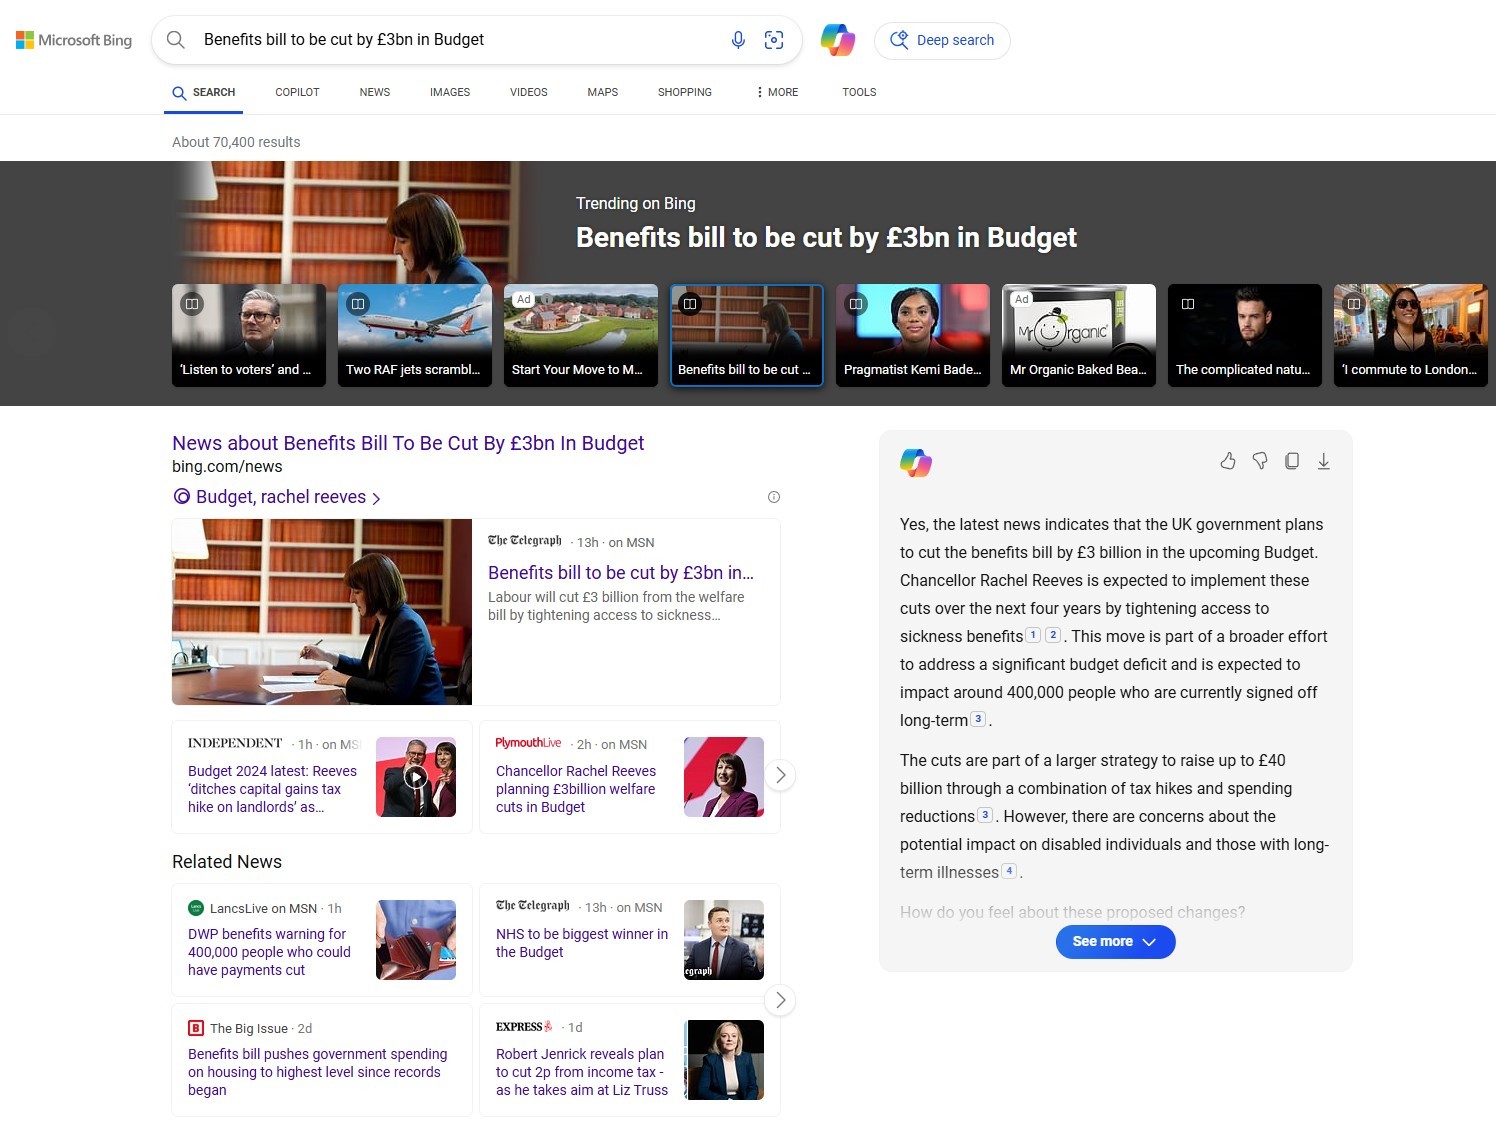1496x1130 pixels.
Task: Click the microphone voice search icon
Action: coord(738,40)
